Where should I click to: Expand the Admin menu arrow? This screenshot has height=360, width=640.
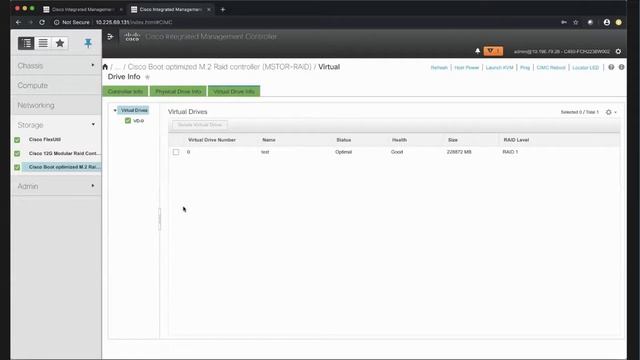pos(93,186)
